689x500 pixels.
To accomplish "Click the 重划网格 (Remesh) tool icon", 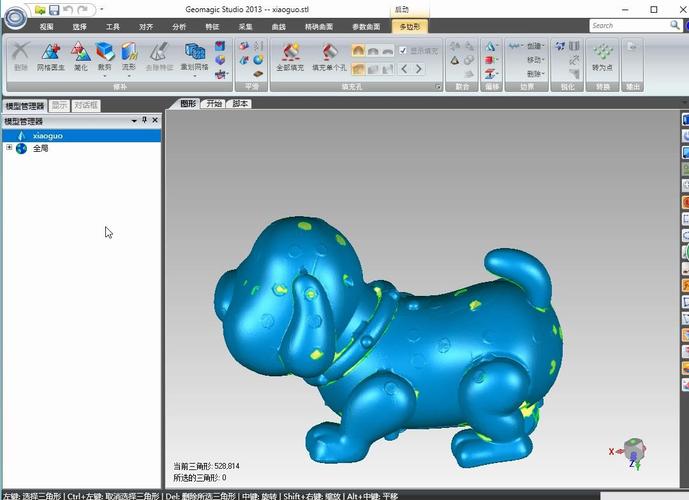I will click(x=195, y=52).
